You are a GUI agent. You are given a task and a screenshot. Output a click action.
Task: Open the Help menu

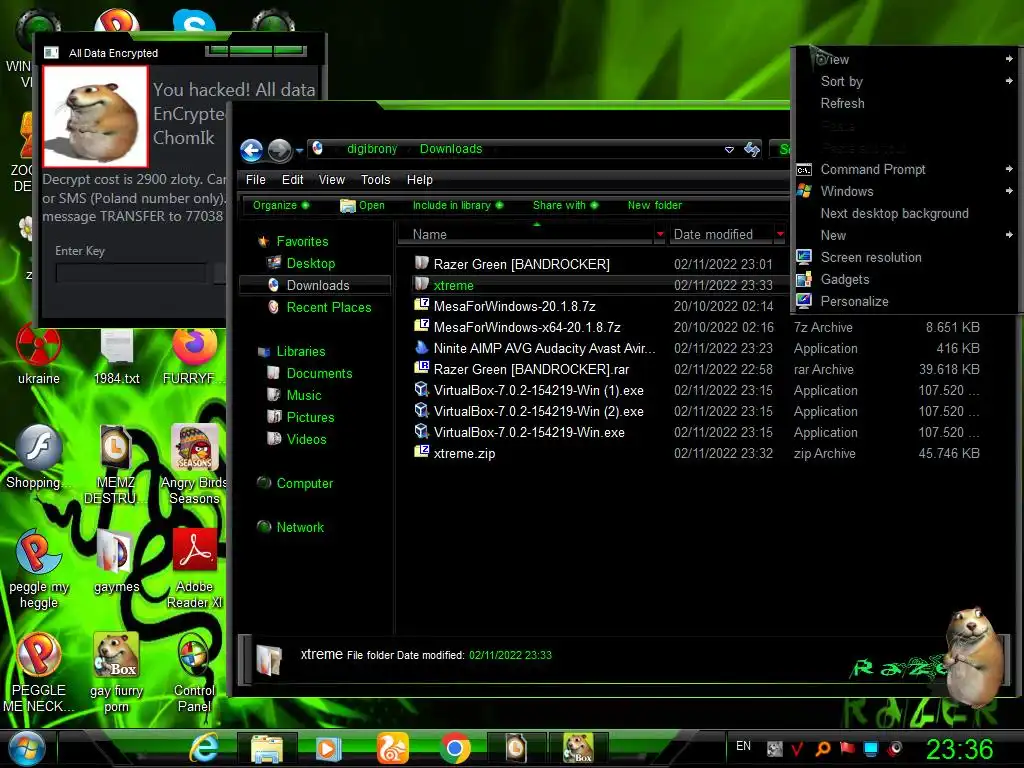click(419, 180)
